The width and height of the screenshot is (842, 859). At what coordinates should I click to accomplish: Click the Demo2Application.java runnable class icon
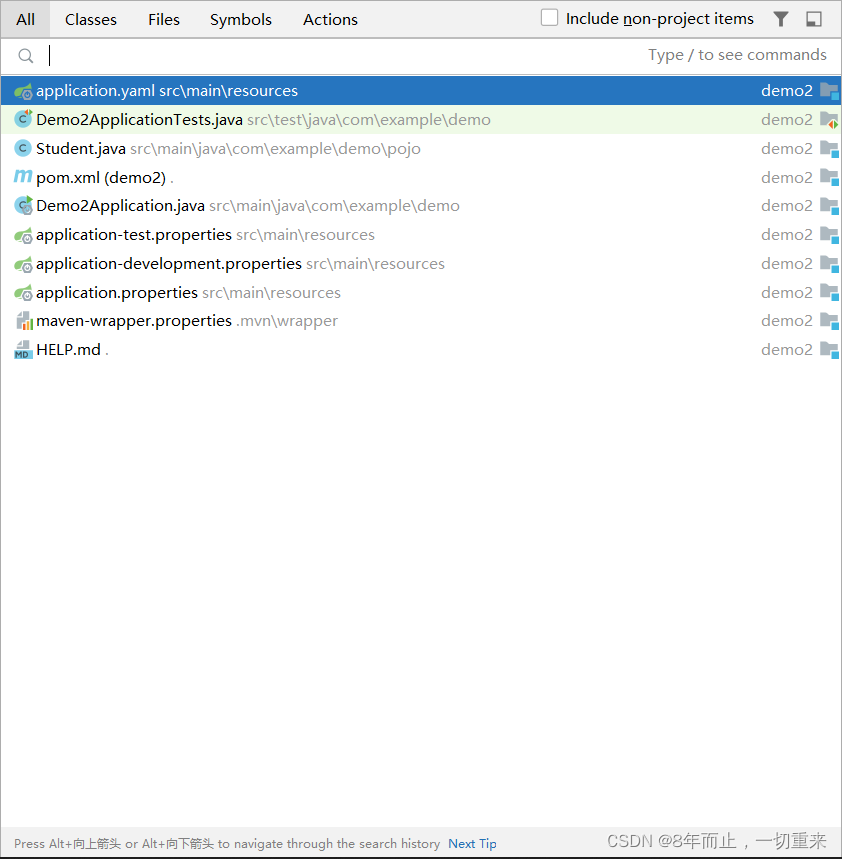(23, 205)
